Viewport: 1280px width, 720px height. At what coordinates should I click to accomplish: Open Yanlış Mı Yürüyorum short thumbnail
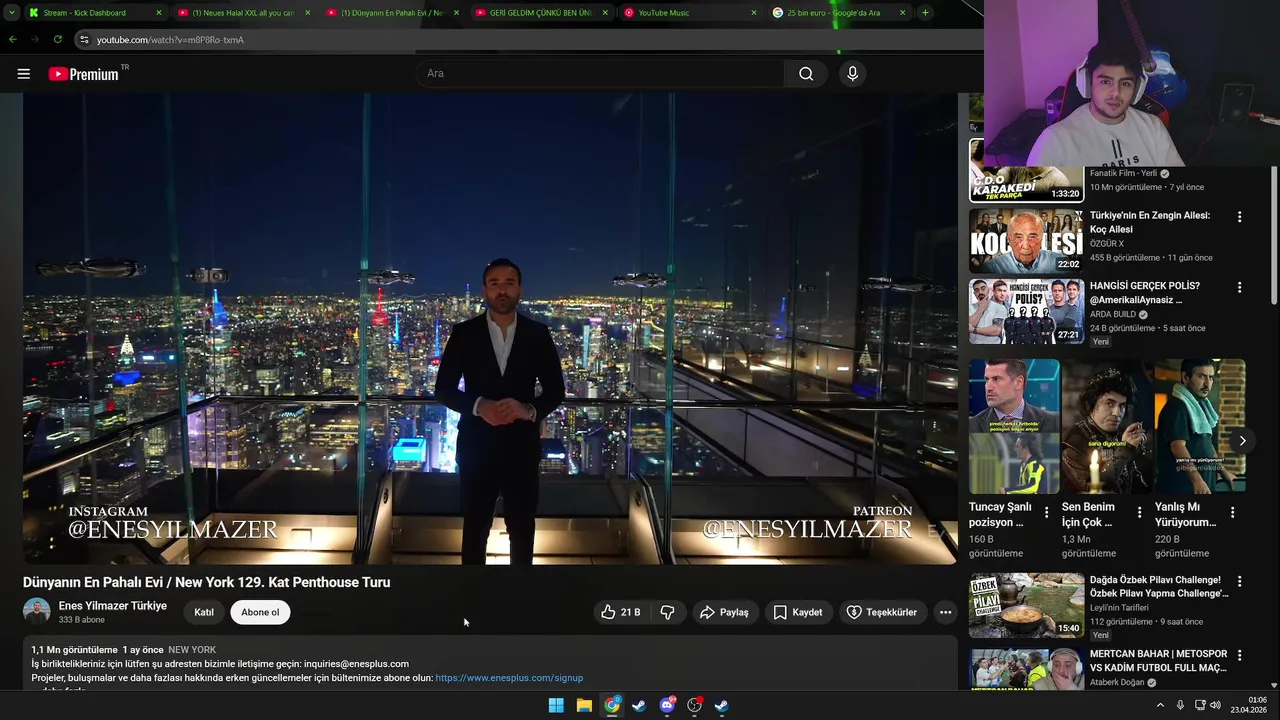click(1200, 426)
